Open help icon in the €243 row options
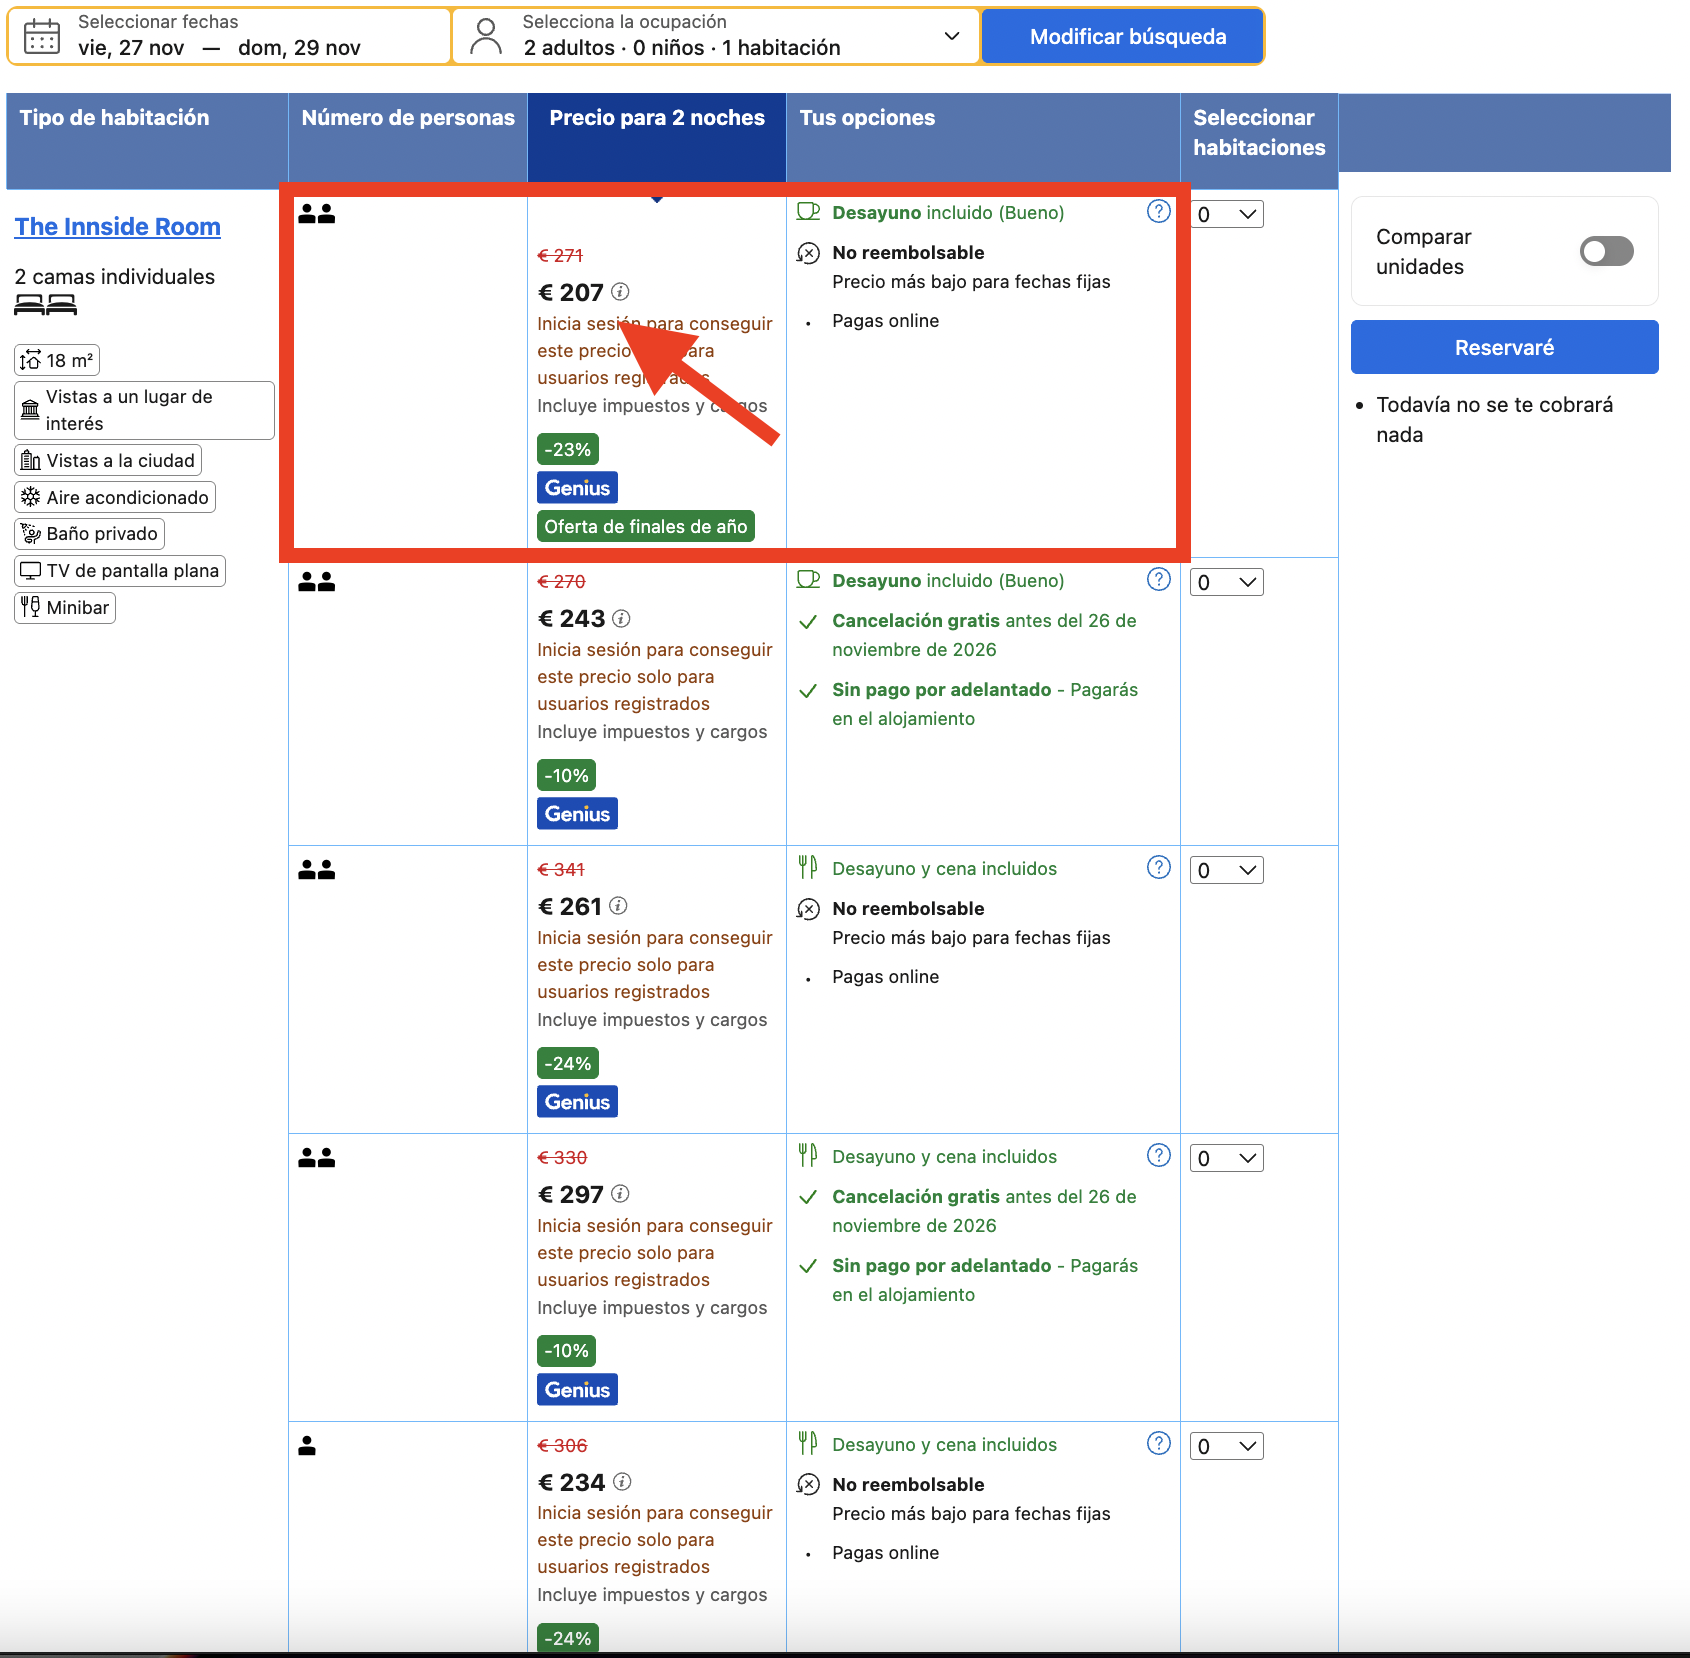The width and height of the screenshot is (1690, 1658). pyautogui.click(x=1158, y=580)
